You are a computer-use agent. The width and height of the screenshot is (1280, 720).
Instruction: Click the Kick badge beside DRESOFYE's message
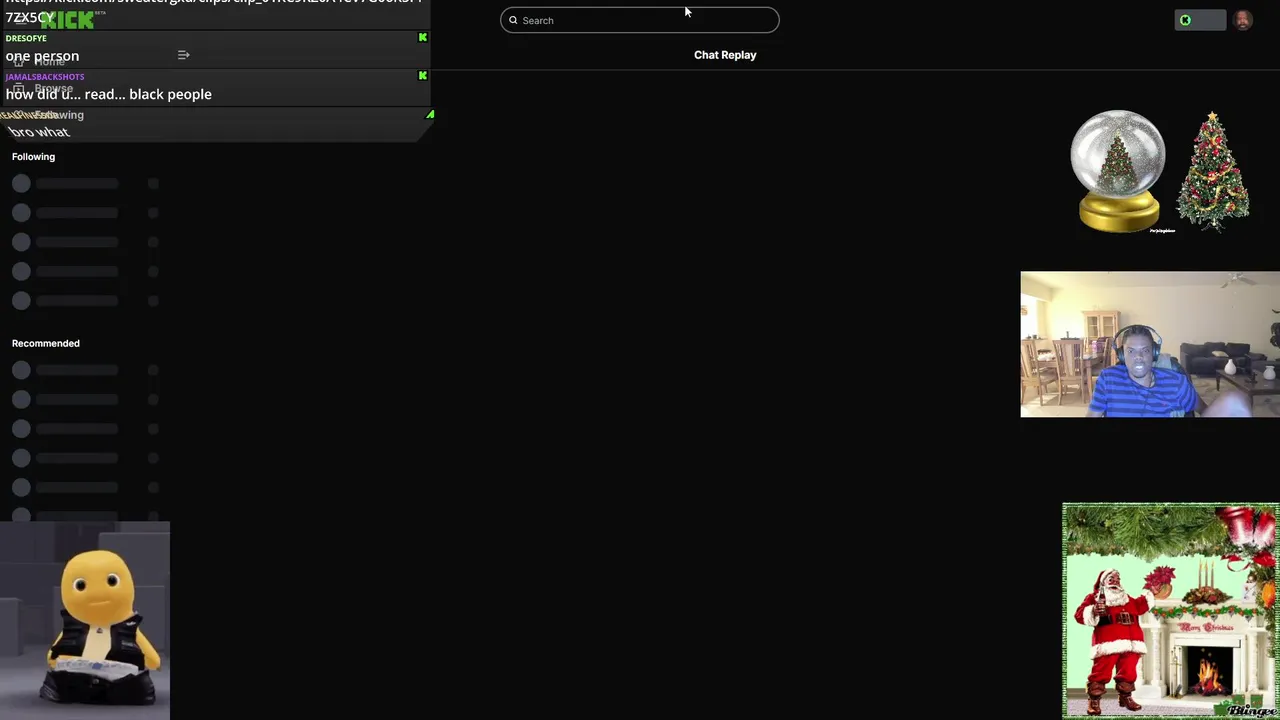(423, 38)
